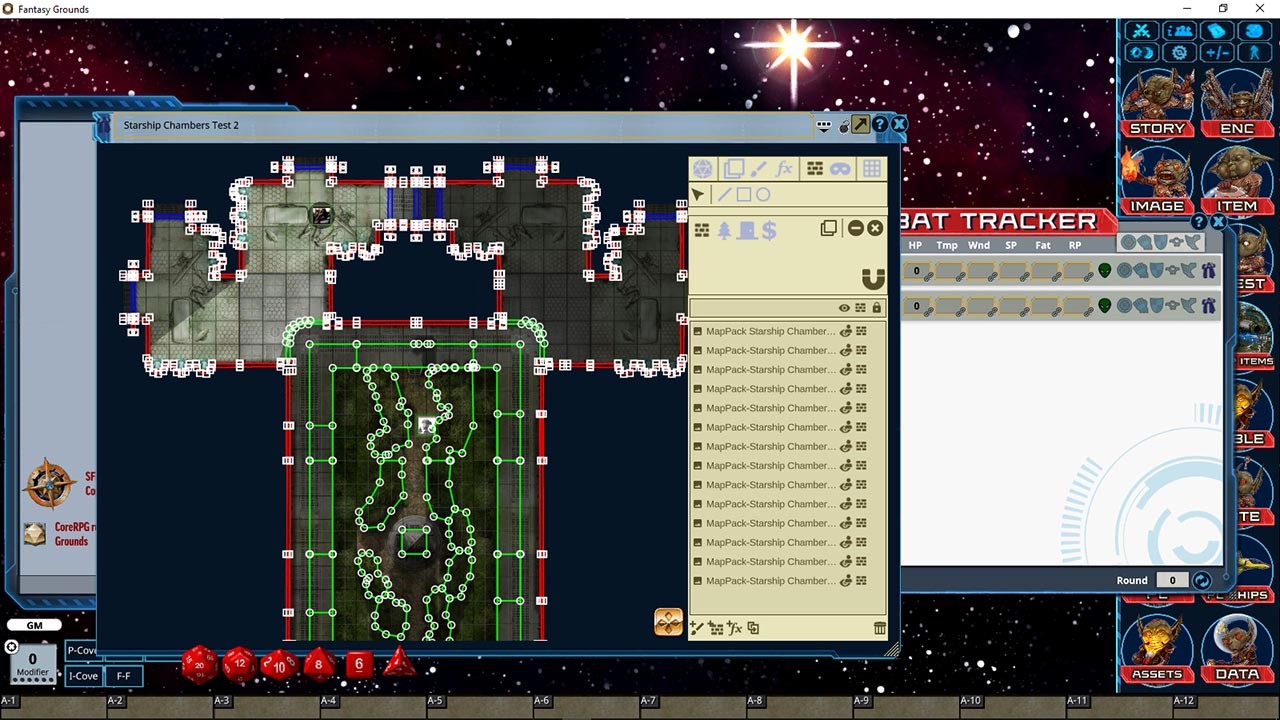Click HP field of first combat tracker row
This screenshot has width=1280, height=720.
point(916,271)
